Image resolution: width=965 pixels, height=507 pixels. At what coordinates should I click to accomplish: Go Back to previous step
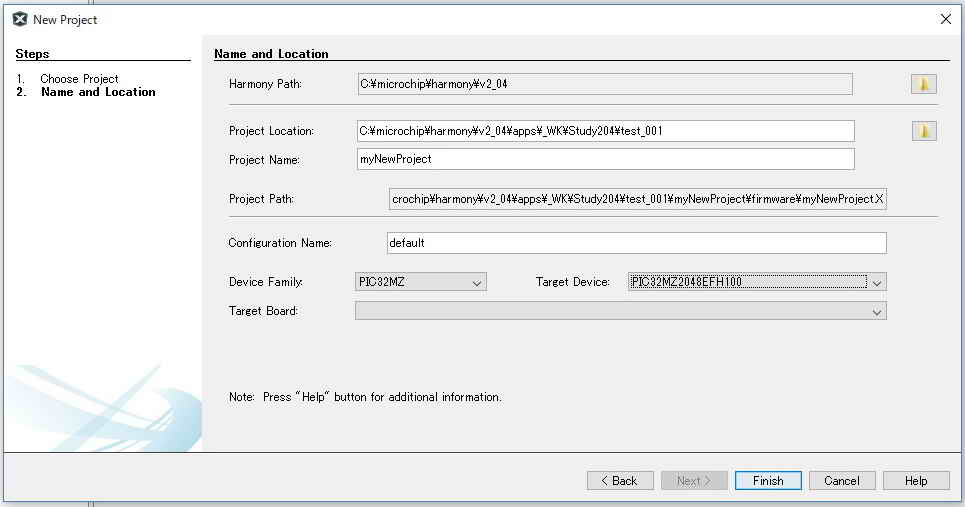click(620, 481)
